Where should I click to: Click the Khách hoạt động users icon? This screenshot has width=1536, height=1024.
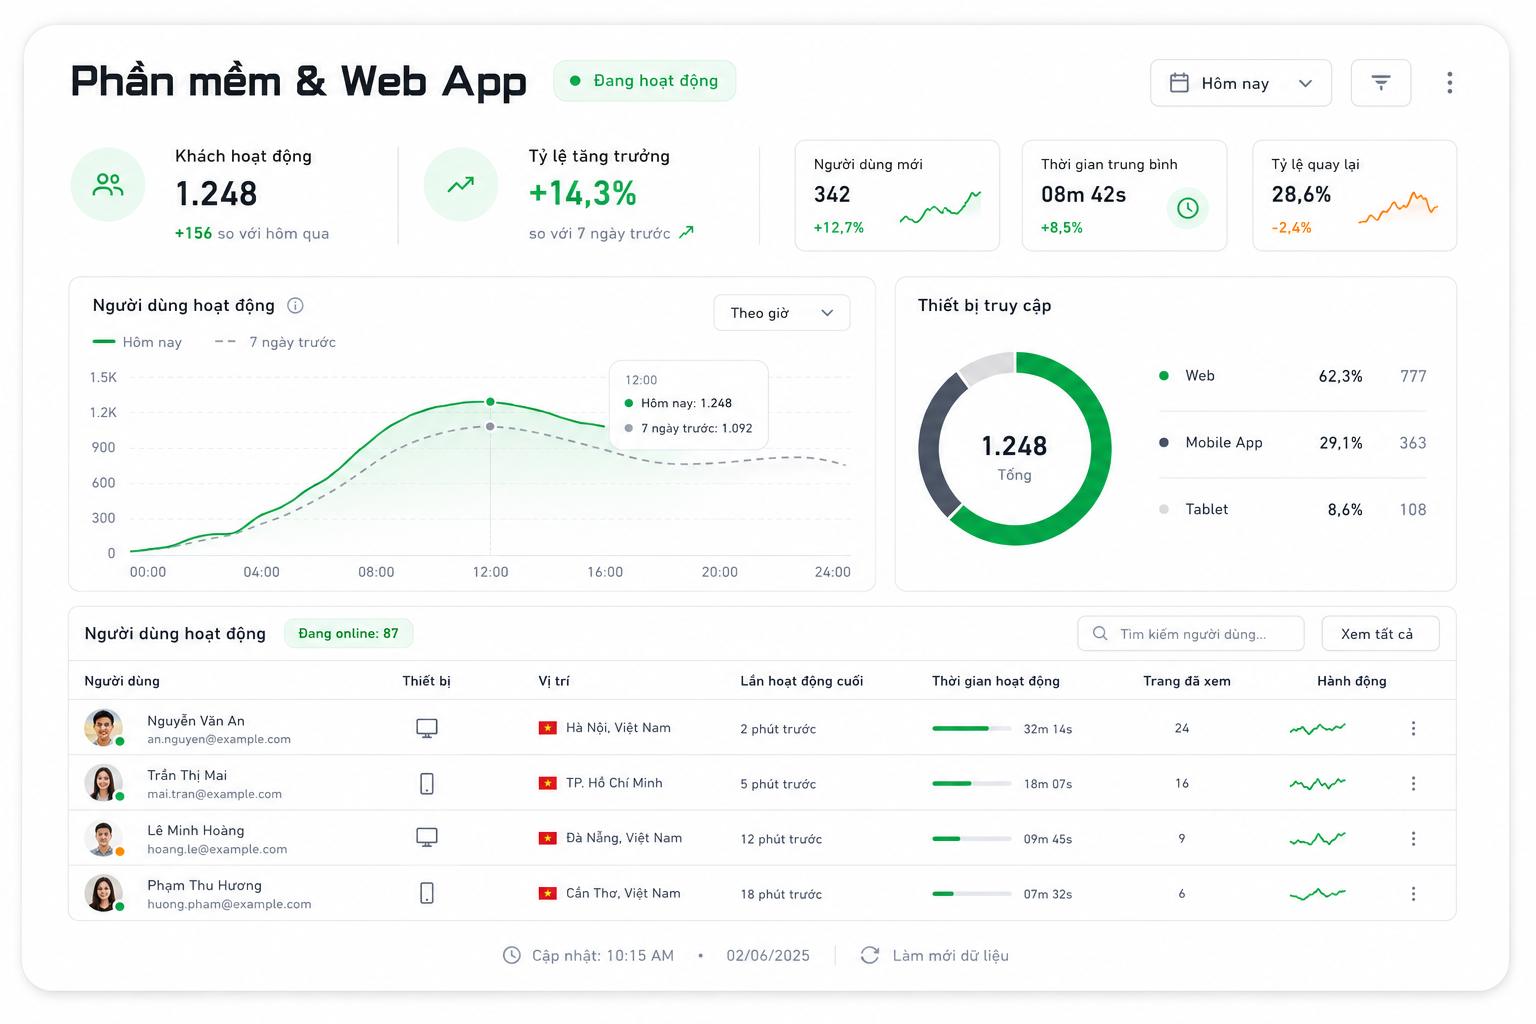click(x=108, y=185)
